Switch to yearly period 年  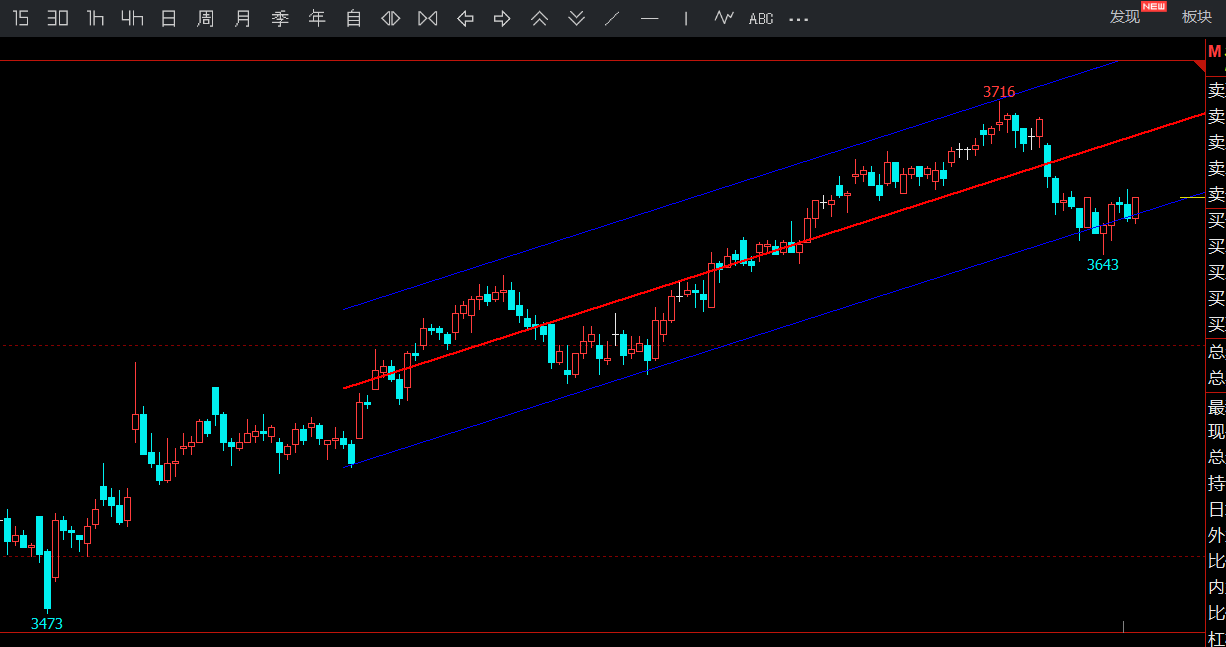[317, 18]
